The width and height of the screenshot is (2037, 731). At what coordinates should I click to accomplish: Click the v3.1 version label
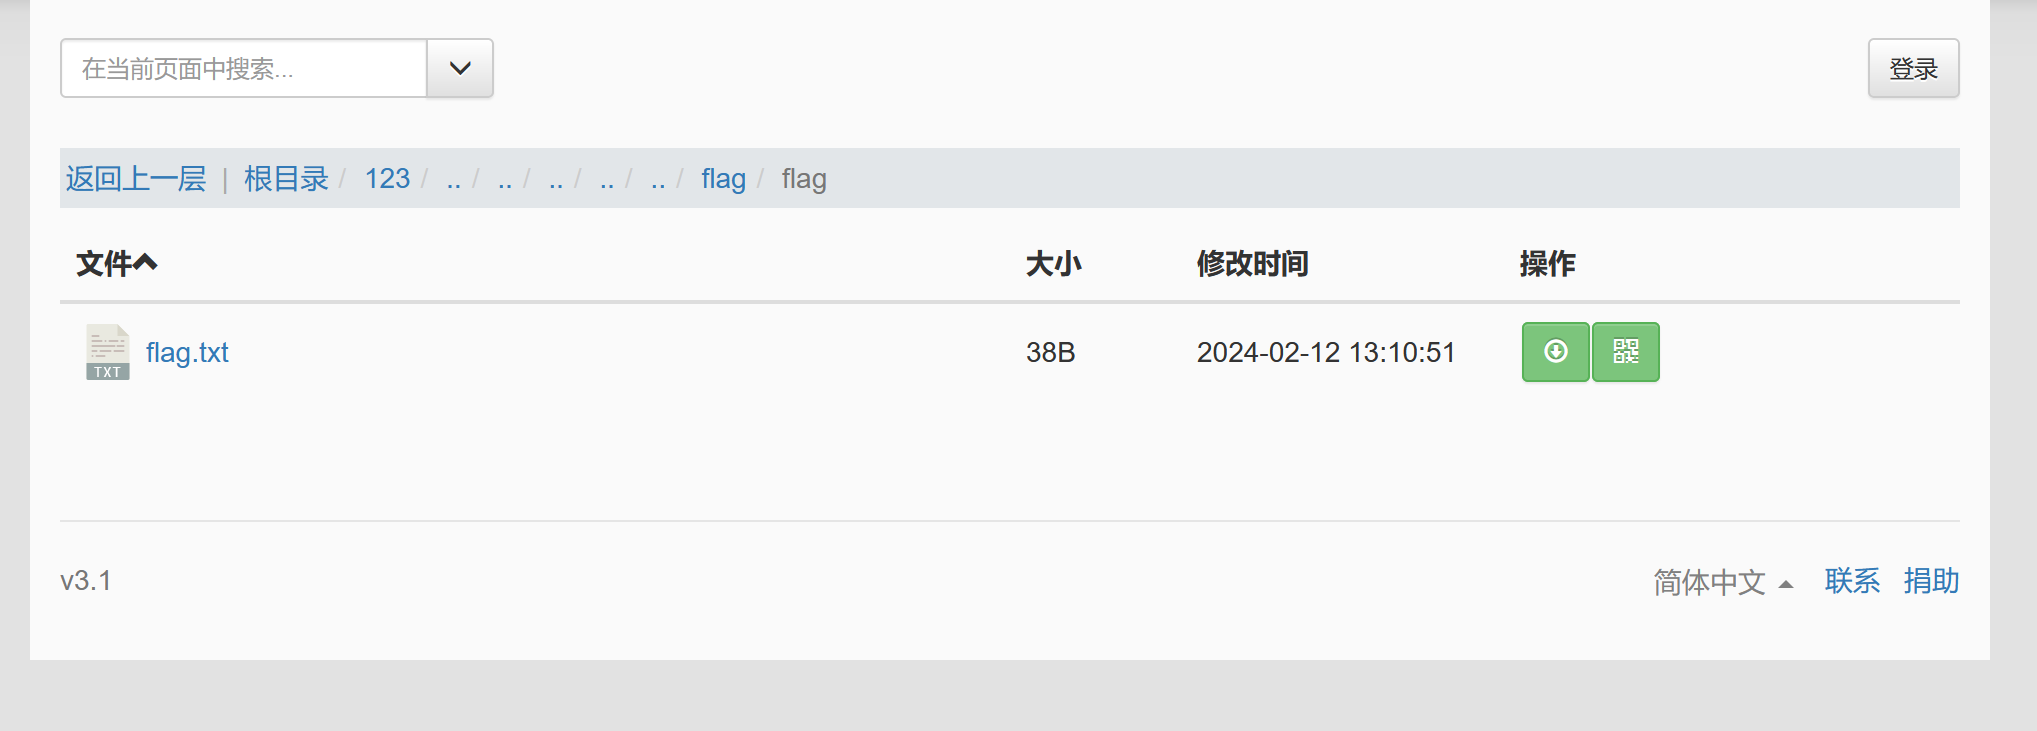[x=86, y=581]
